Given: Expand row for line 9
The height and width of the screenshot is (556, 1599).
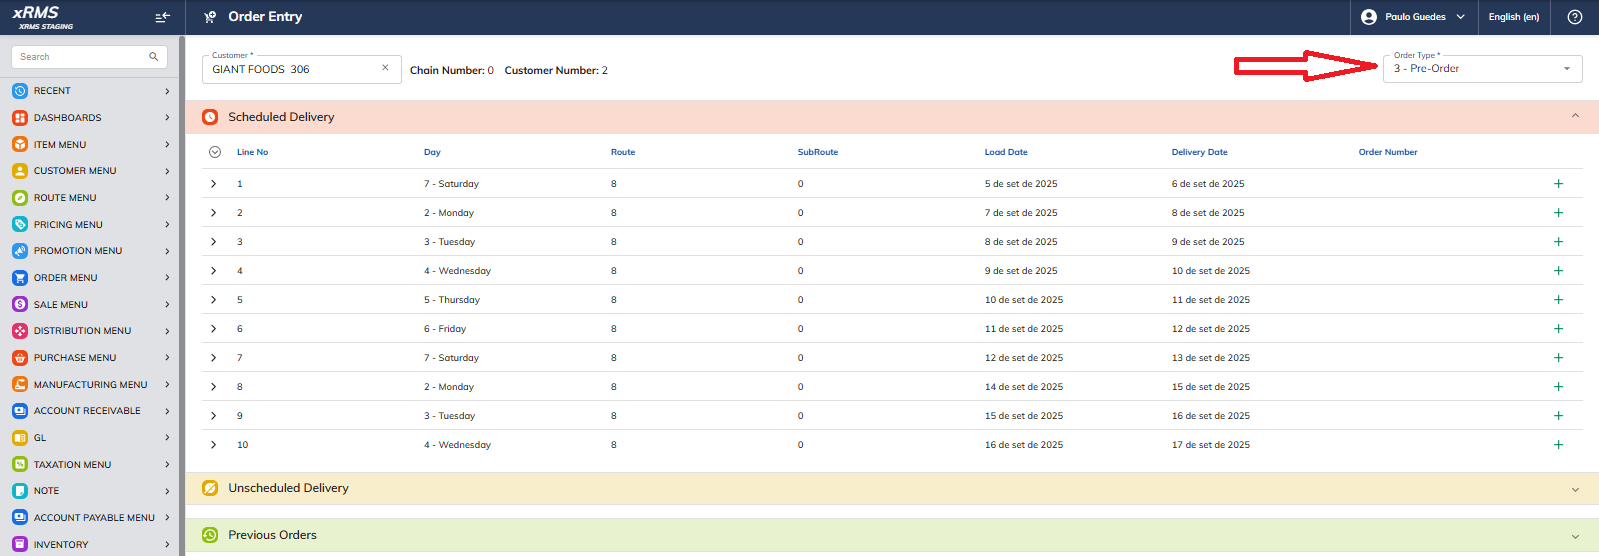Looking at the screenshot, I should point(214,416).
